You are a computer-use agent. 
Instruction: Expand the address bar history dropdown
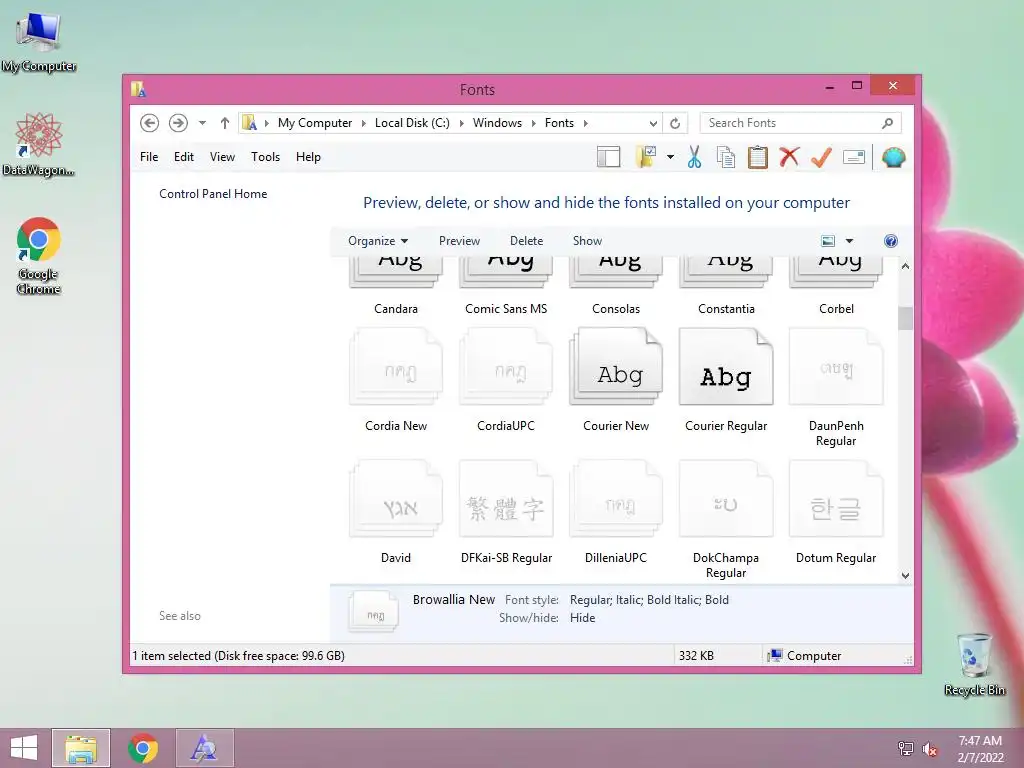click(652, 123)
